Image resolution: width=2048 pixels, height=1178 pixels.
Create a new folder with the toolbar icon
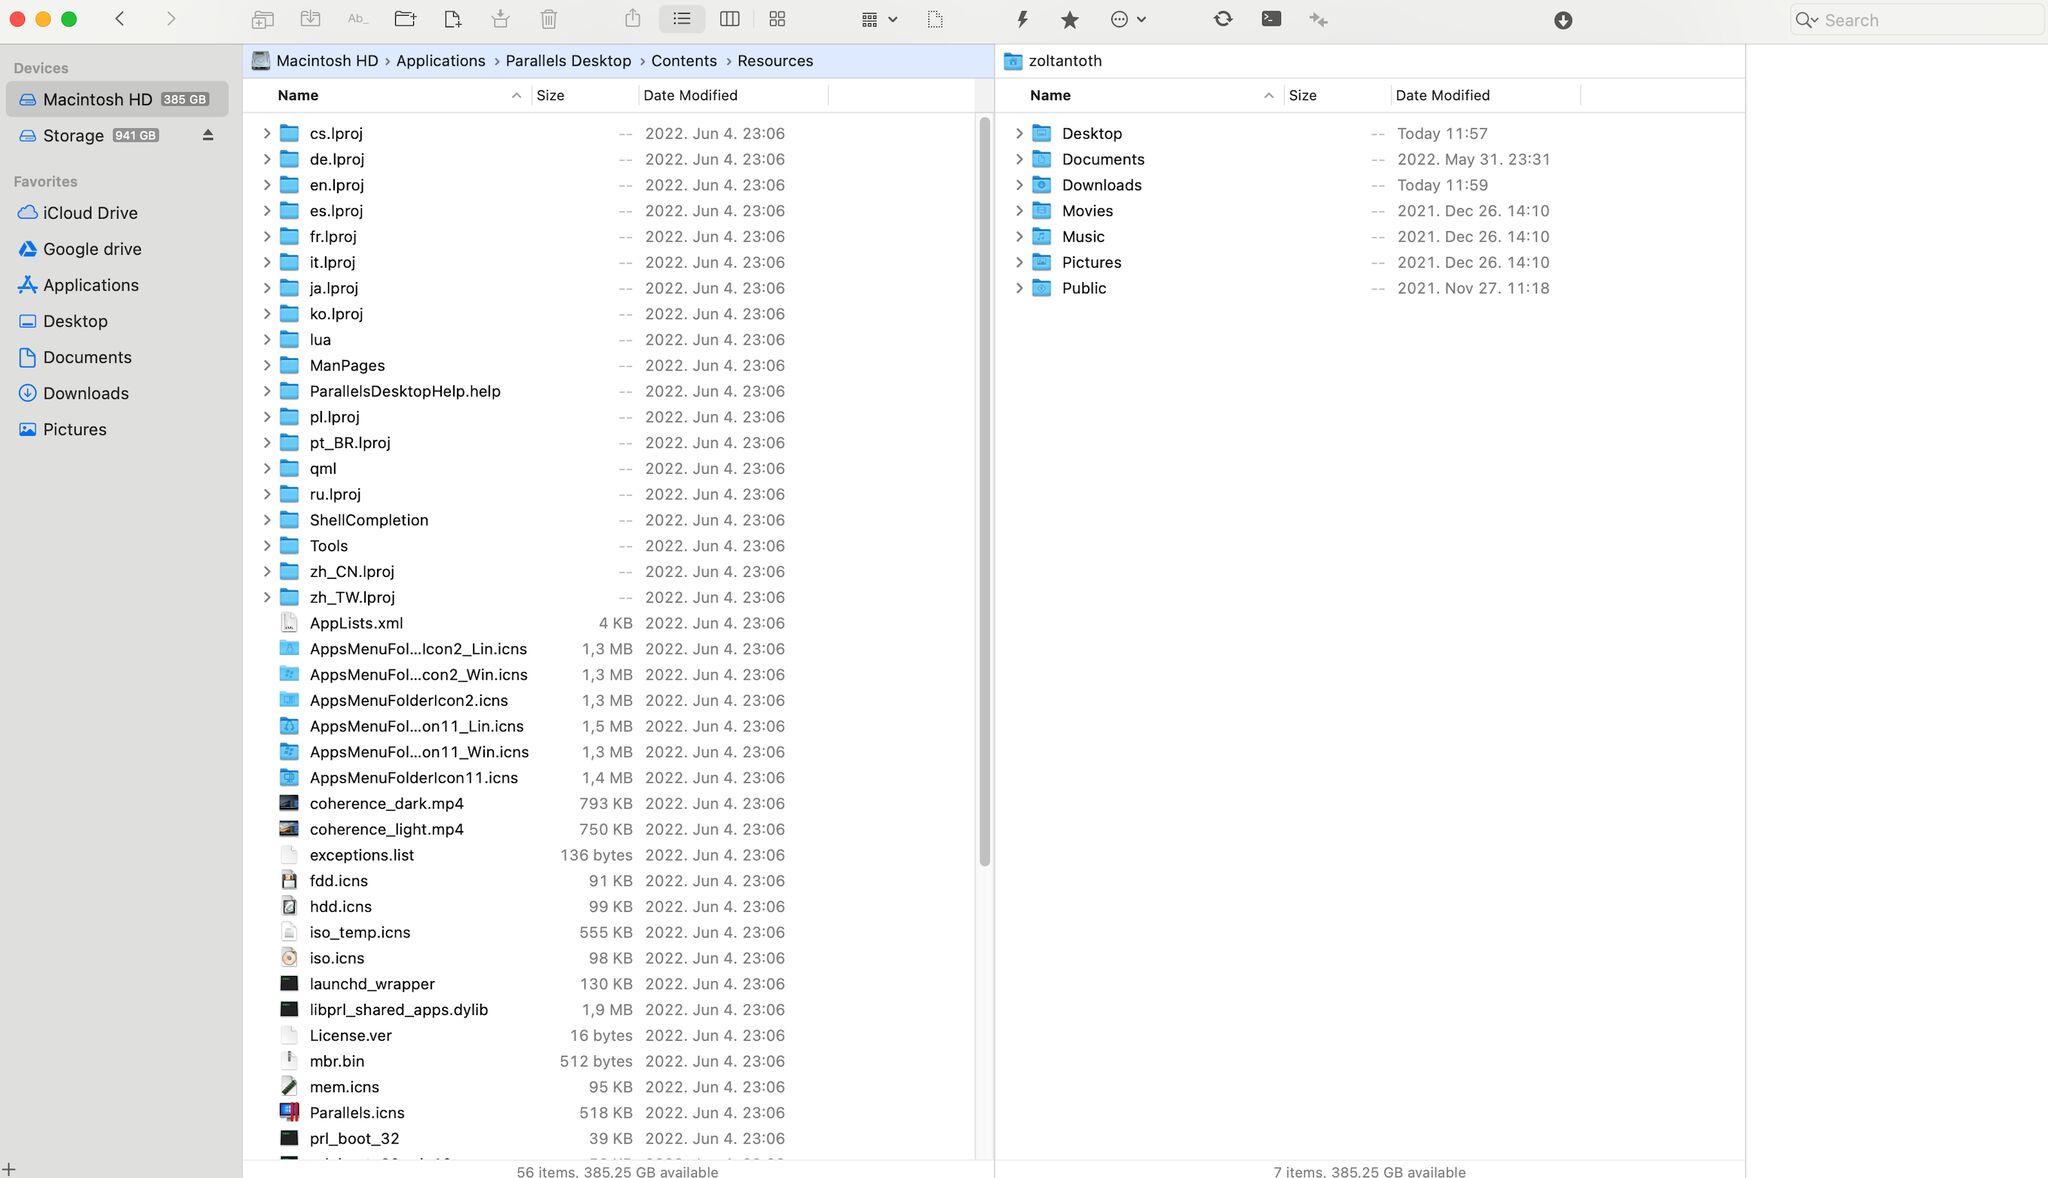(x=405, y=19)
